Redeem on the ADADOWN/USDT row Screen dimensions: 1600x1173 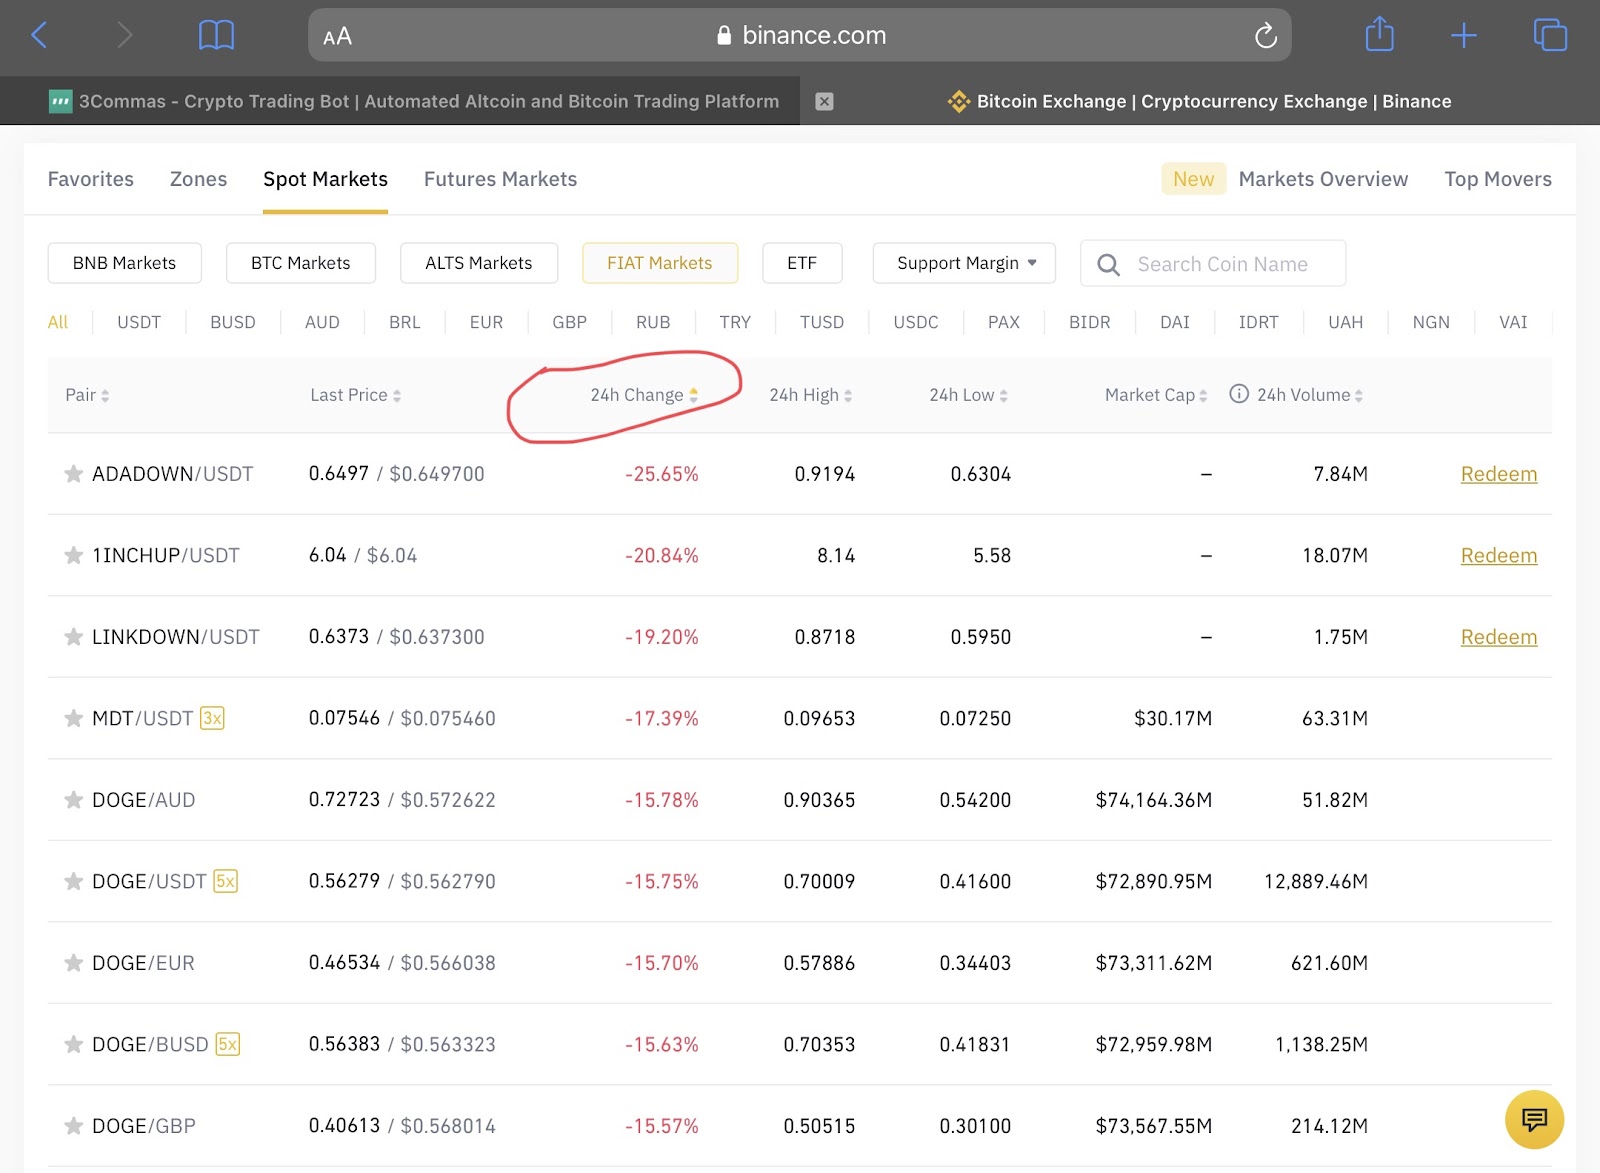pos(1498,474)
